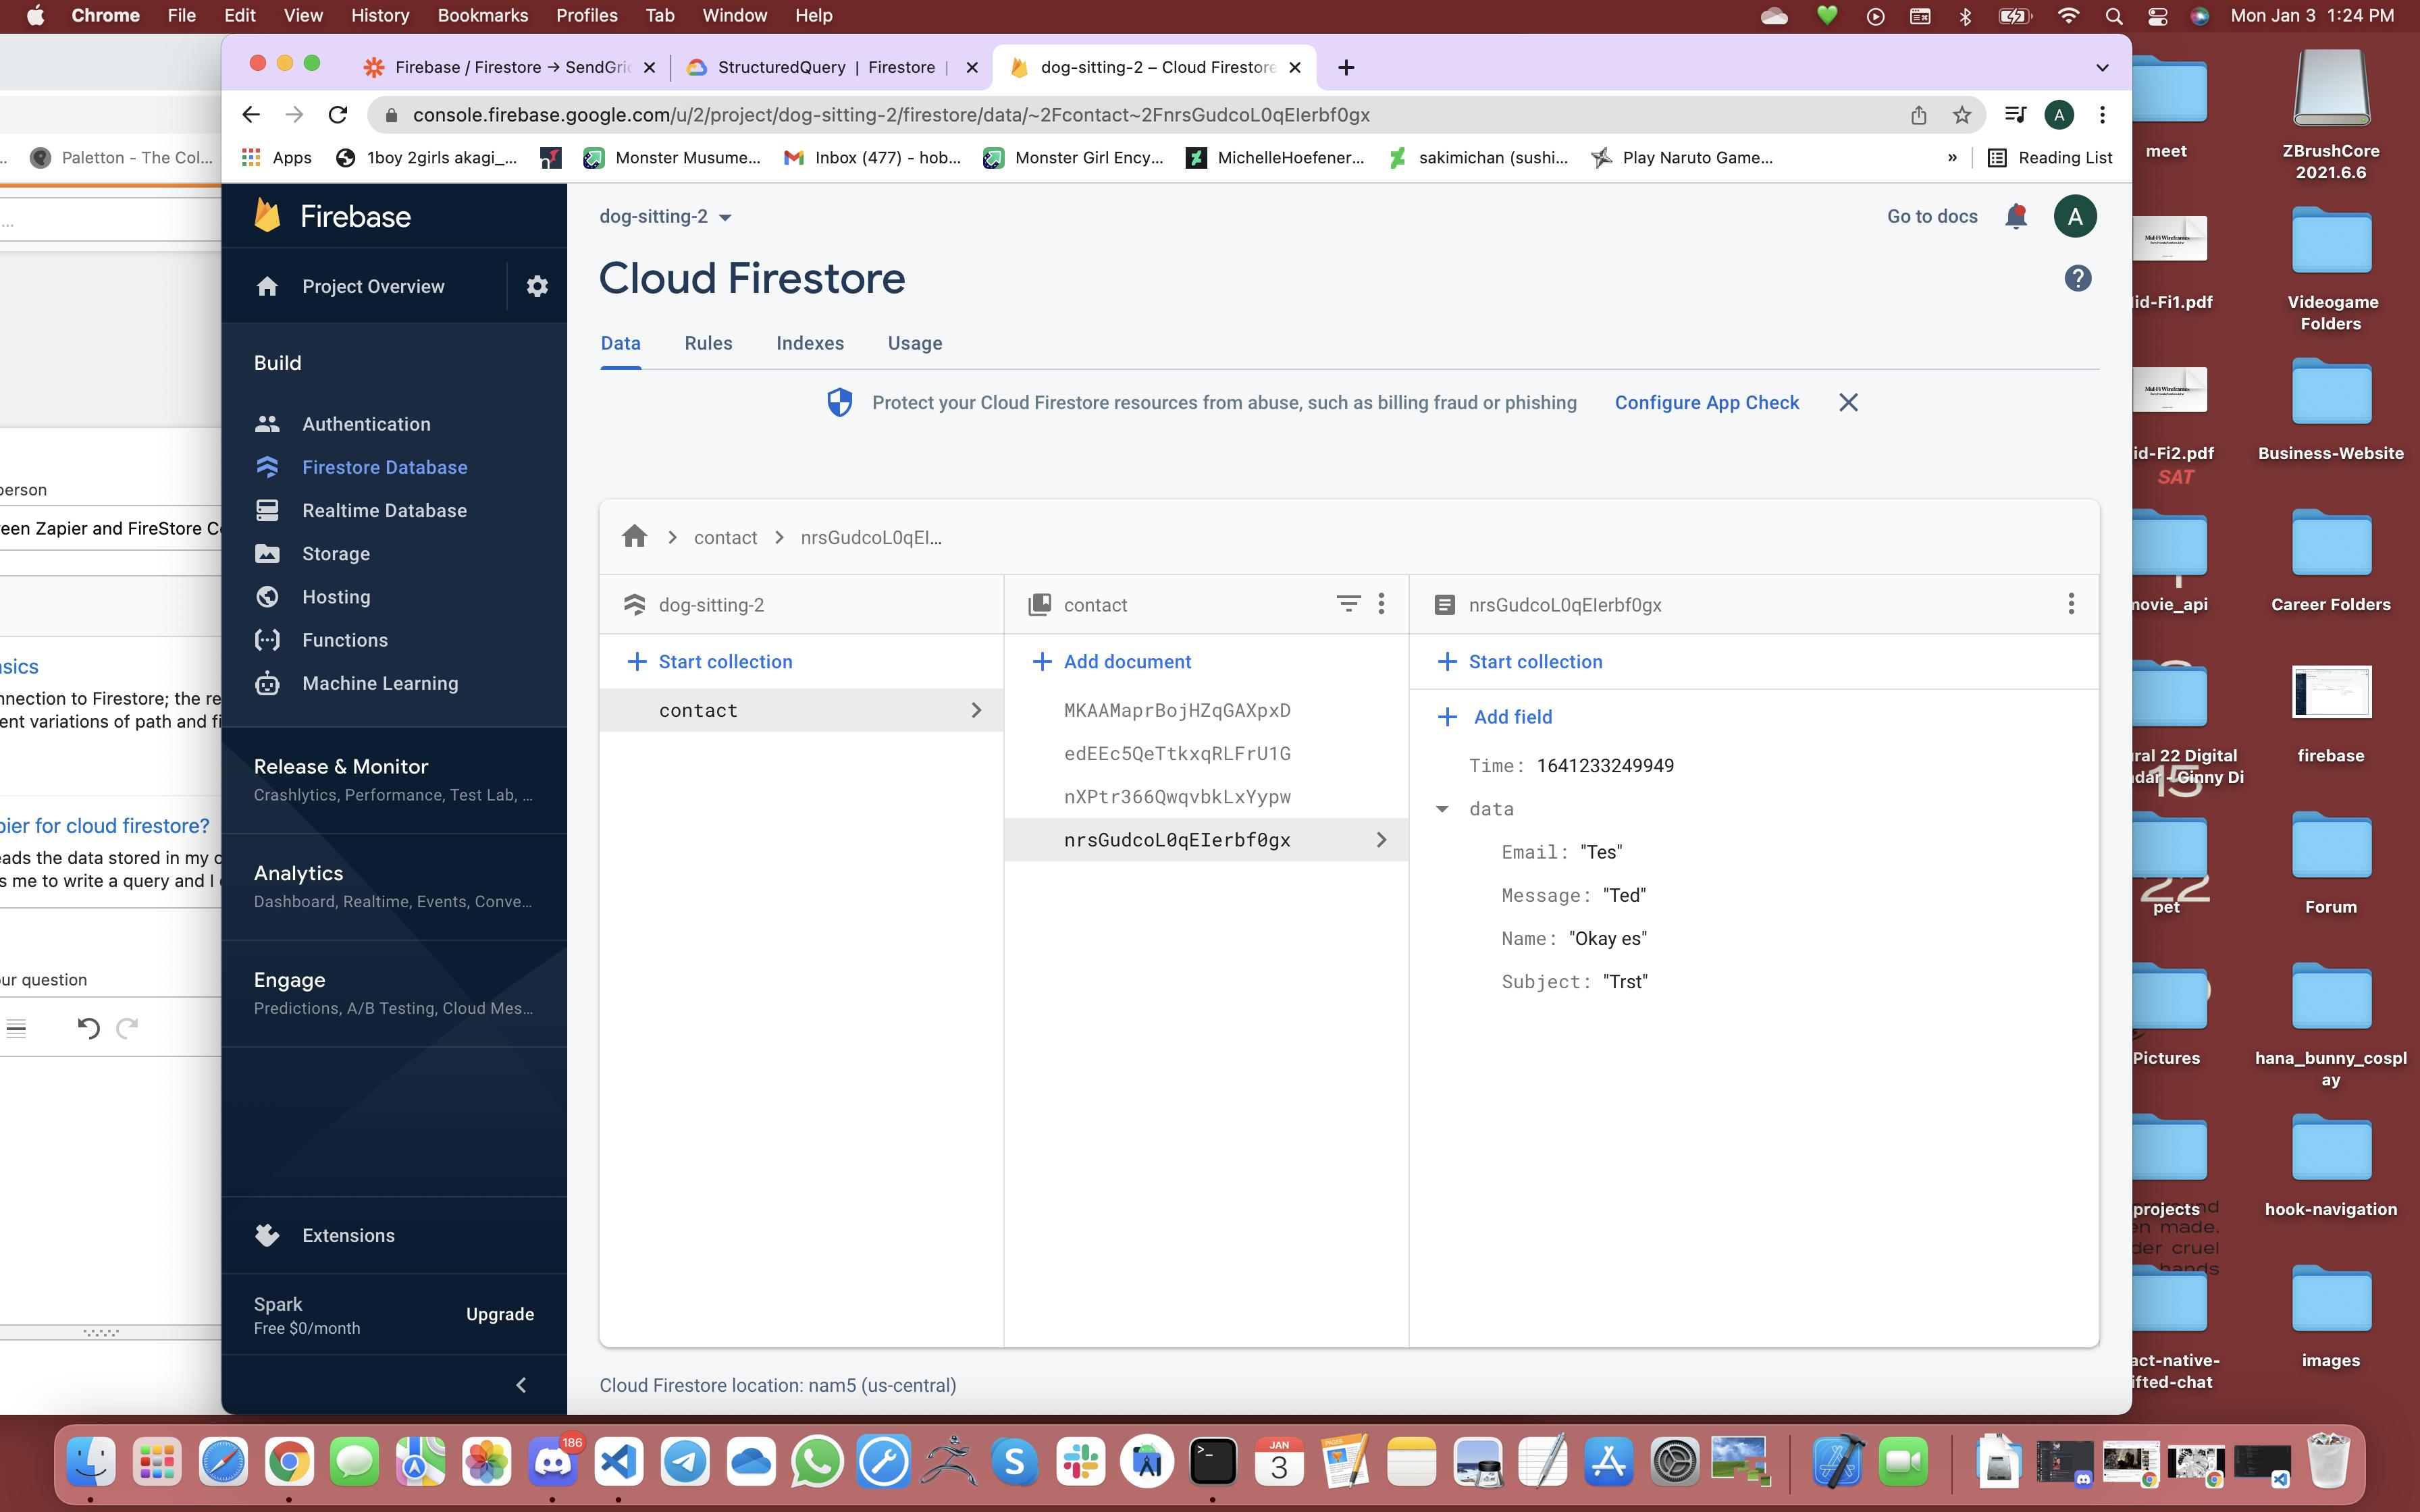Open contact collection three-dot menu

[x=1381, y=604]
